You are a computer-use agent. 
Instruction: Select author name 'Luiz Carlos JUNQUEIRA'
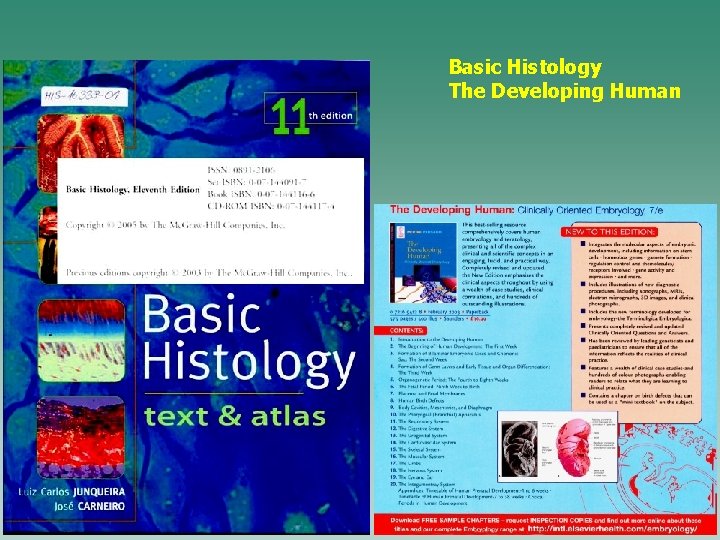(72, 491)
